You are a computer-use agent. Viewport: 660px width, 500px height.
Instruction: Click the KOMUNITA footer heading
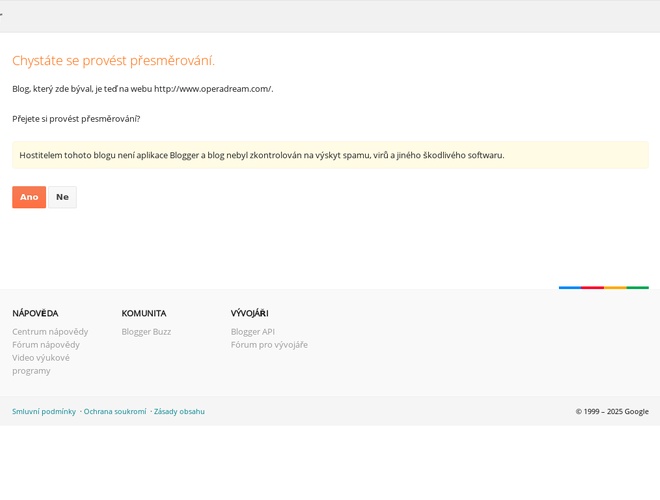(x=144, y=313)
